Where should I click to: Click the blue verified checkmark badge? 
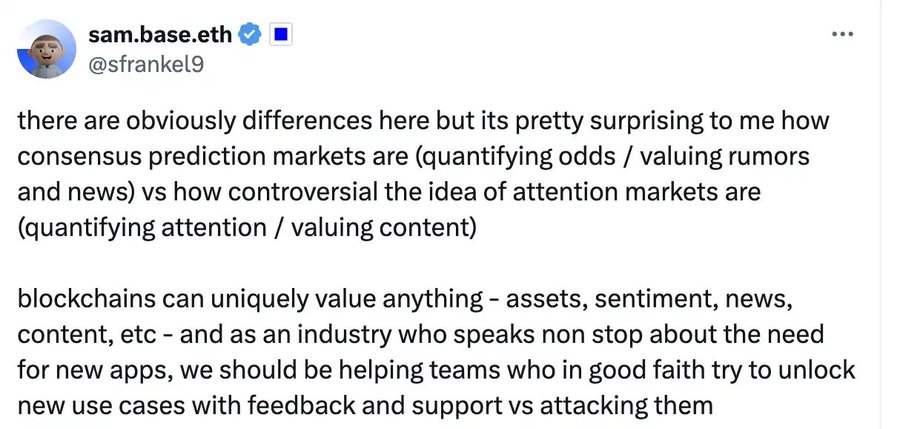click(x=250, y=35)
